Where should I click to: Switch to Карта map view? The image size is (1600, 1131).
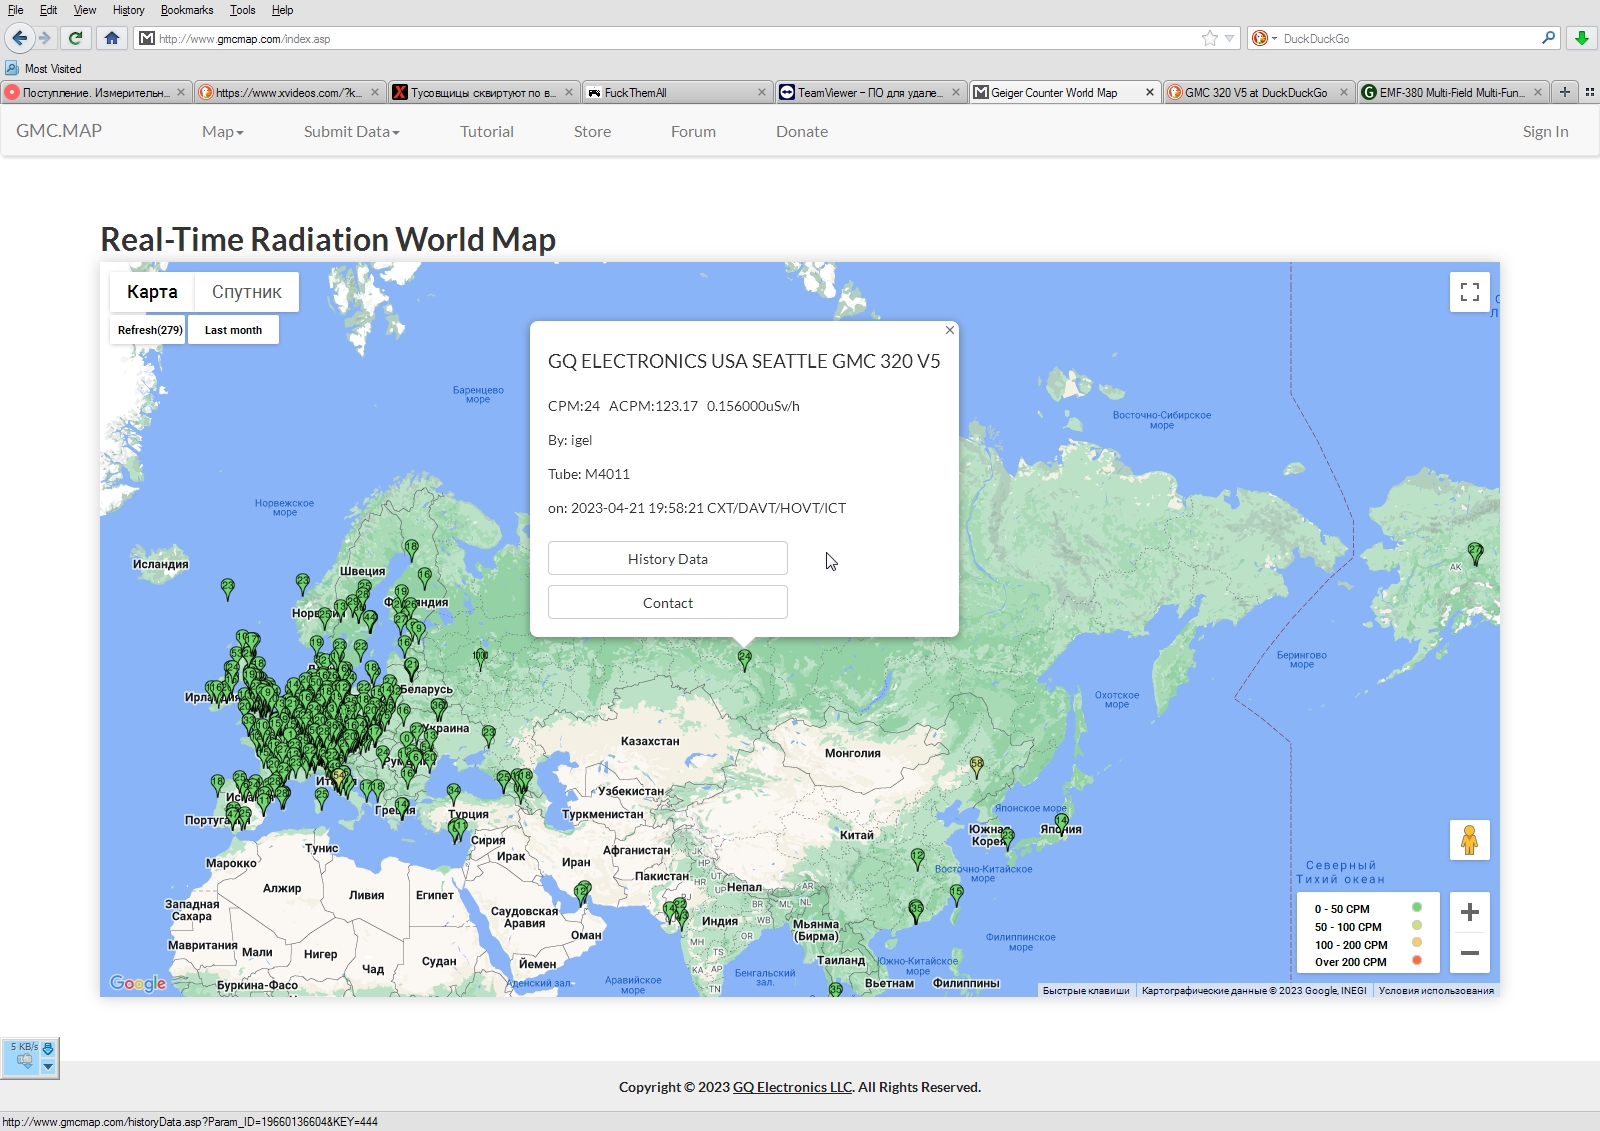pos(152,292)
